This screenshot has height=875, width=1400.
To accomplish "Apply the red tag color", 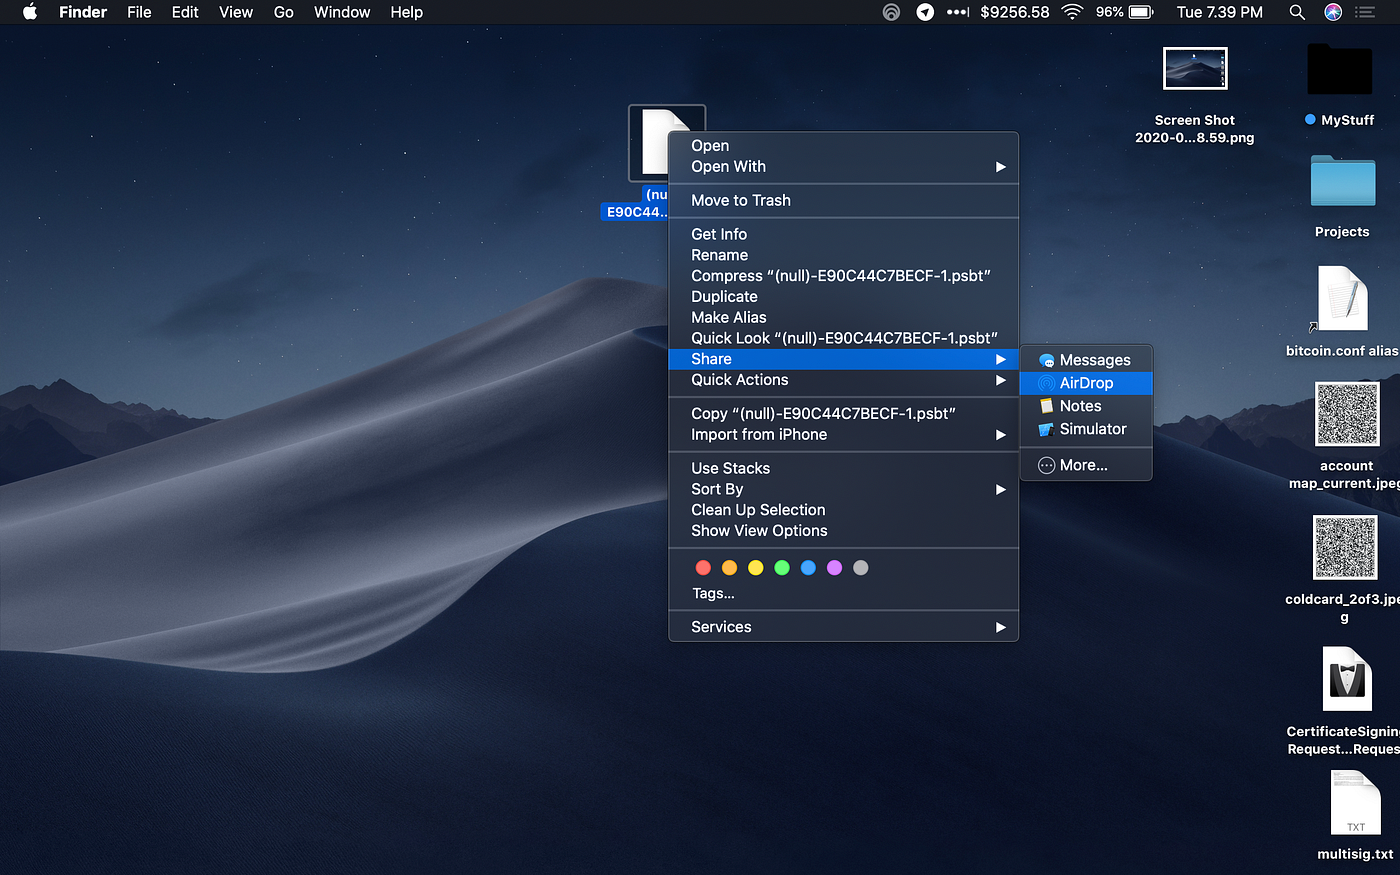I will click(x=703, y=568).
